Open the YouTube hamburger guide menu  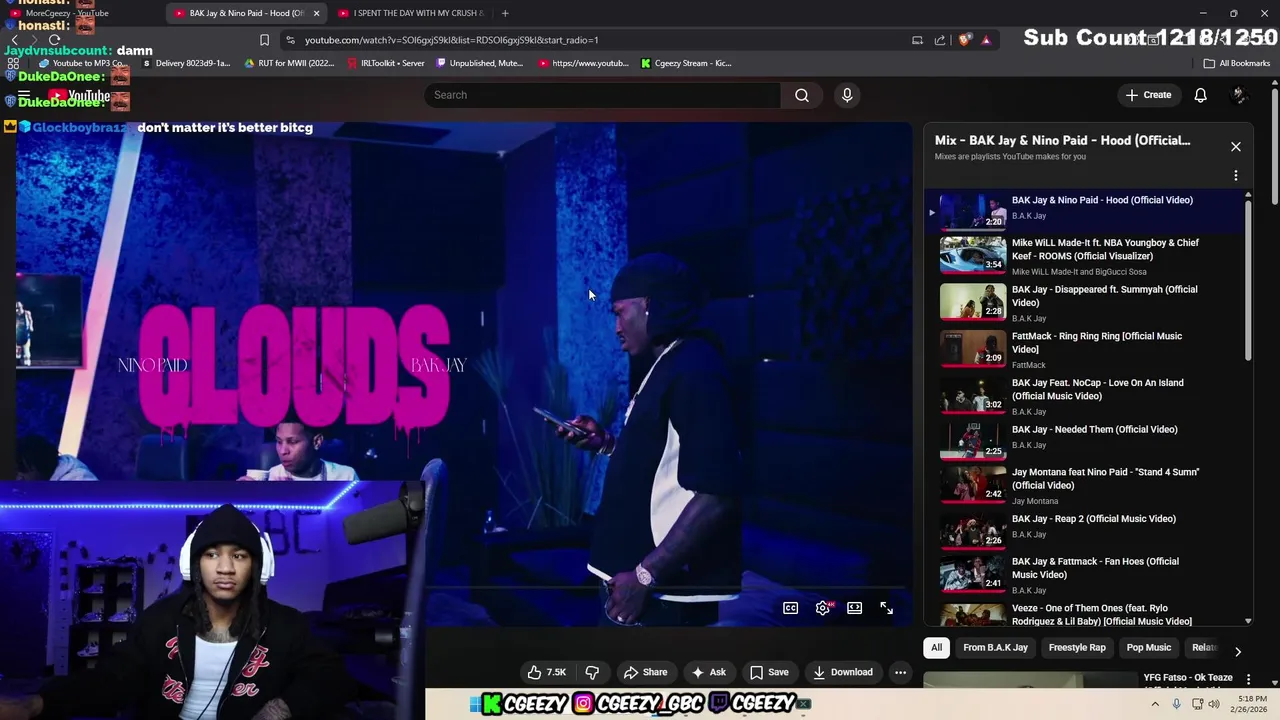(24, 96)
